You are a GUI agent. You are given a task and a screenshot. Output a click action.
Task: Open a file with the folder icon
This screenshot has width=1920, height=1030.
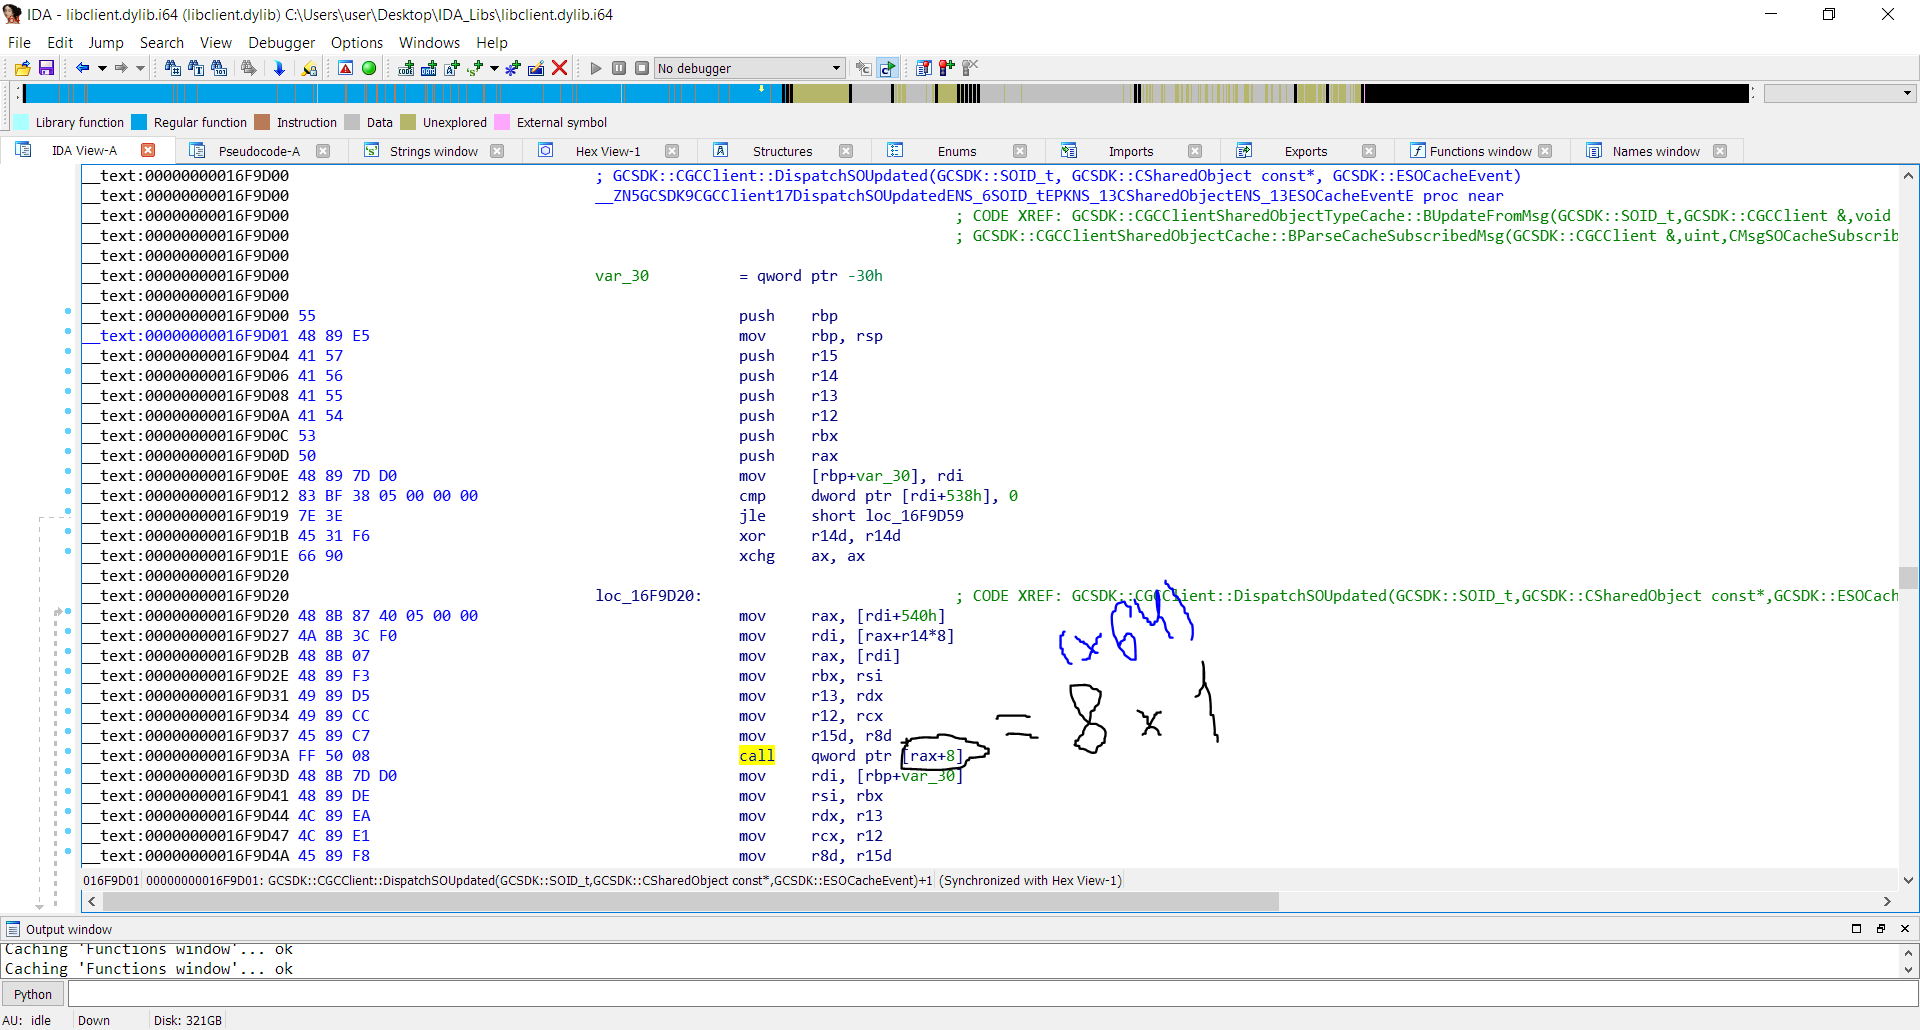(x=22, y=68)
